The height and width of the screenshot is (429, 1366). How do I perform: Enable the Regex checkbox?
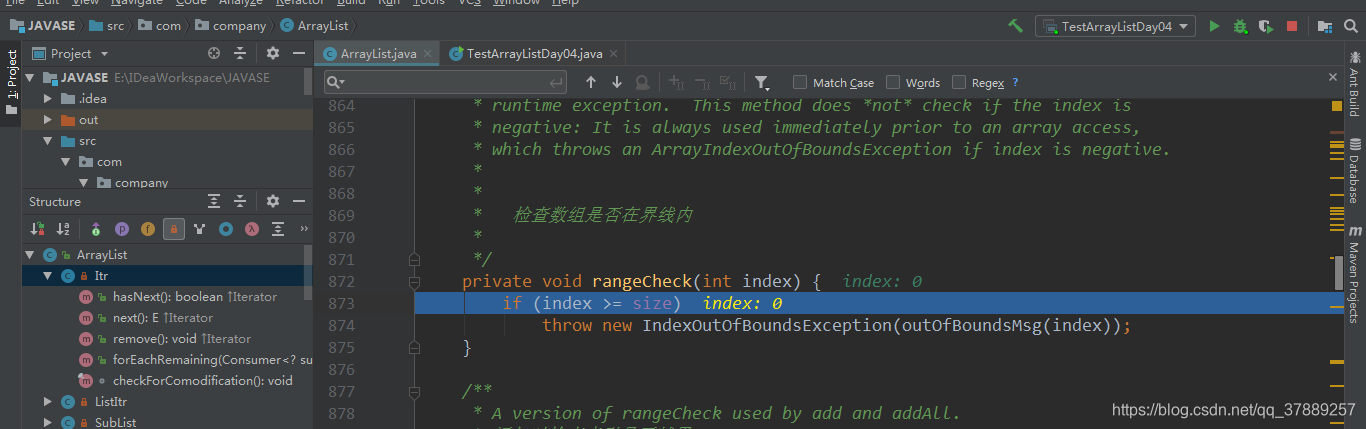tap(959, 82)
